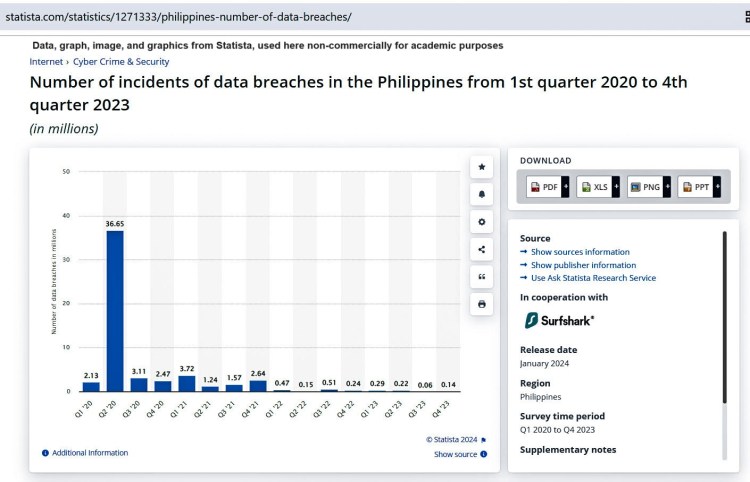This screenshot has height=482, width=750.
Task: Click Show sources information link
Action: pyautogui.click(x=580, y=252)
